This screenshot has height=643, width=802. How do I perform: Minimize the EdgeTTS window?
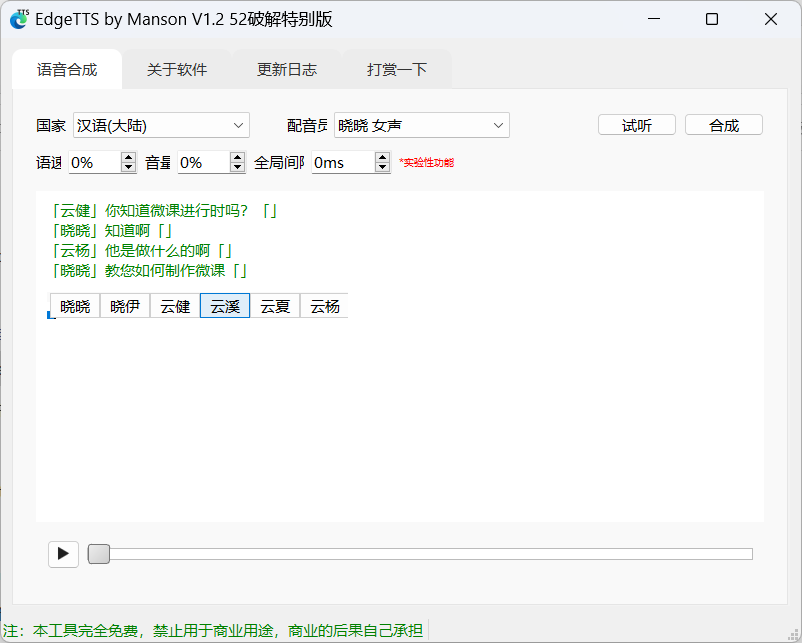coord(654,19)
